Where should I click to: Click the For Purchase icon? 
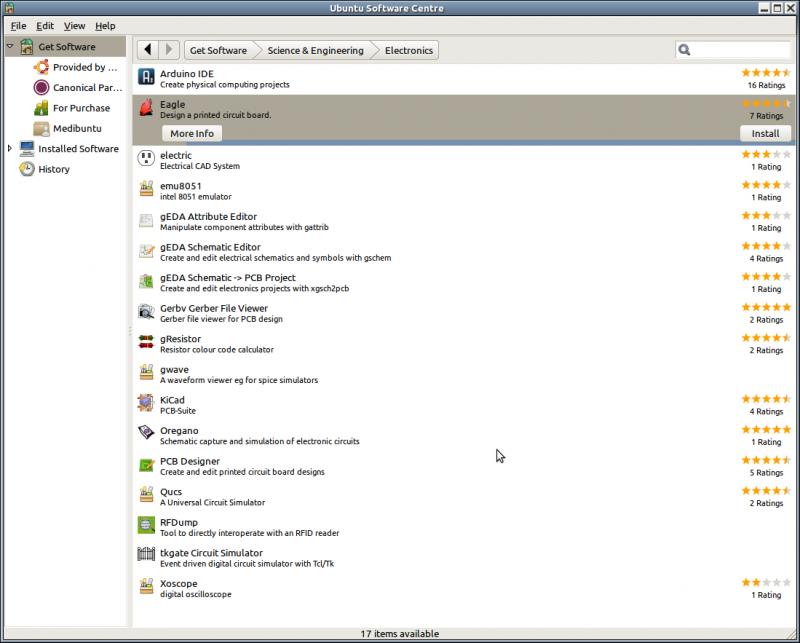pos(41,108)
